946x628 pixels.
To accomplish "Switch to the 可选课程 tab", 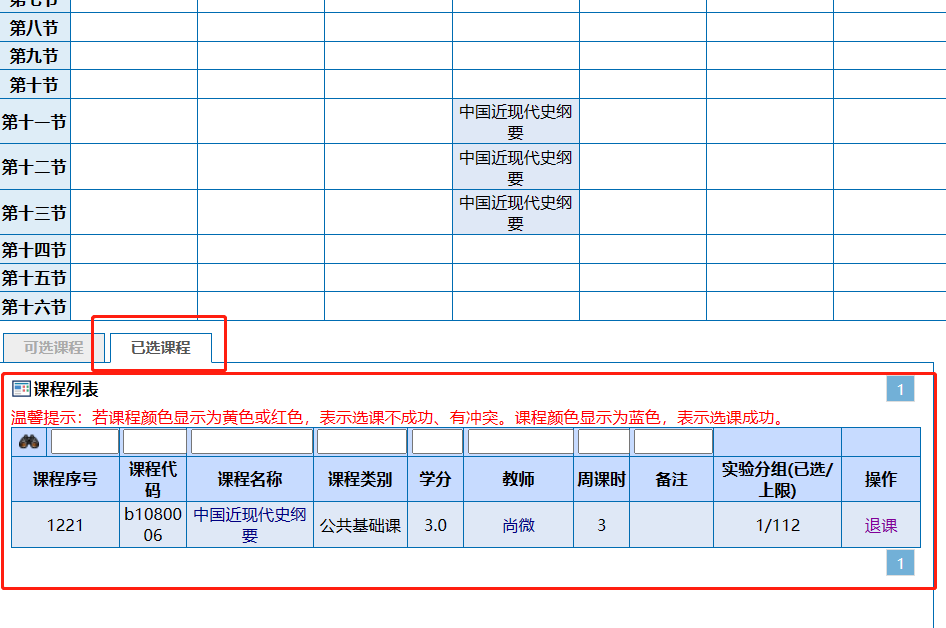I will click(54, 347).
